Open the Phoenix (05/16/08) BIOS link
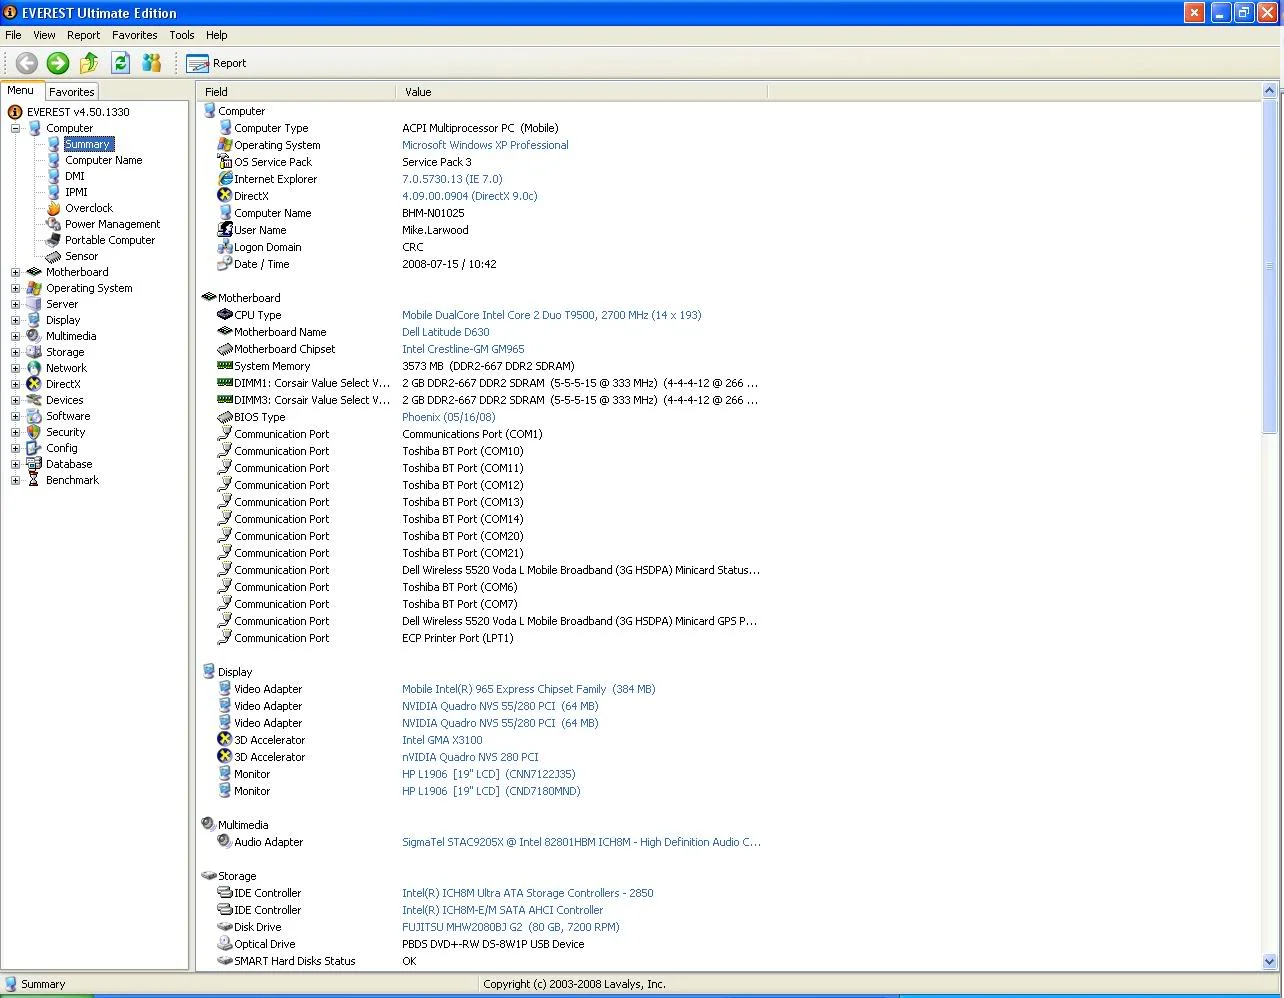 [449, 417]
